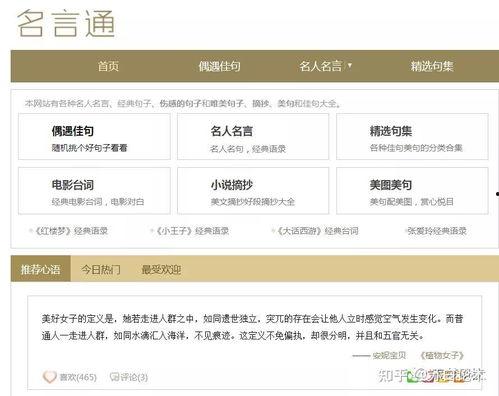Open the 电影台词 category card
This screenshot has width=499, height=396.
tap(94, 191)
